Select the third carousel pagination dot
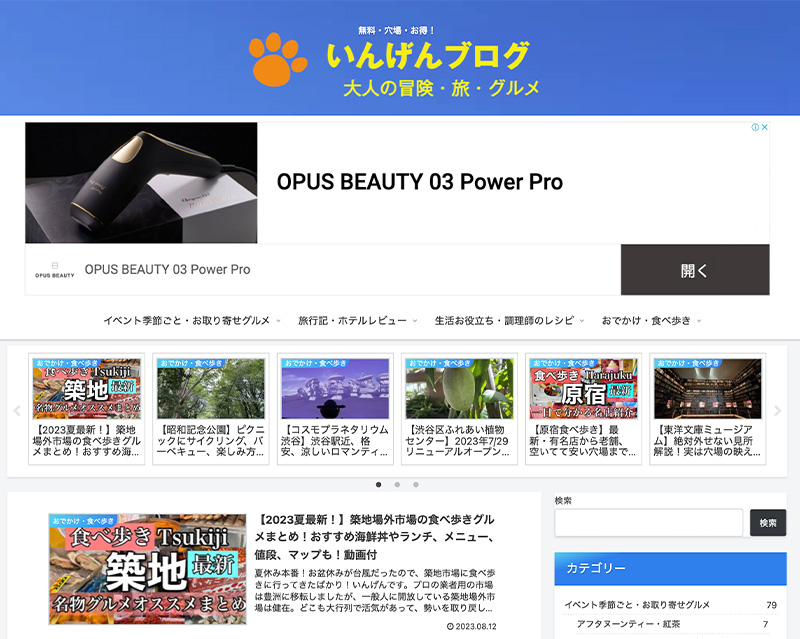The width and height of the screenshot is (800, 639). coord(416,484)
